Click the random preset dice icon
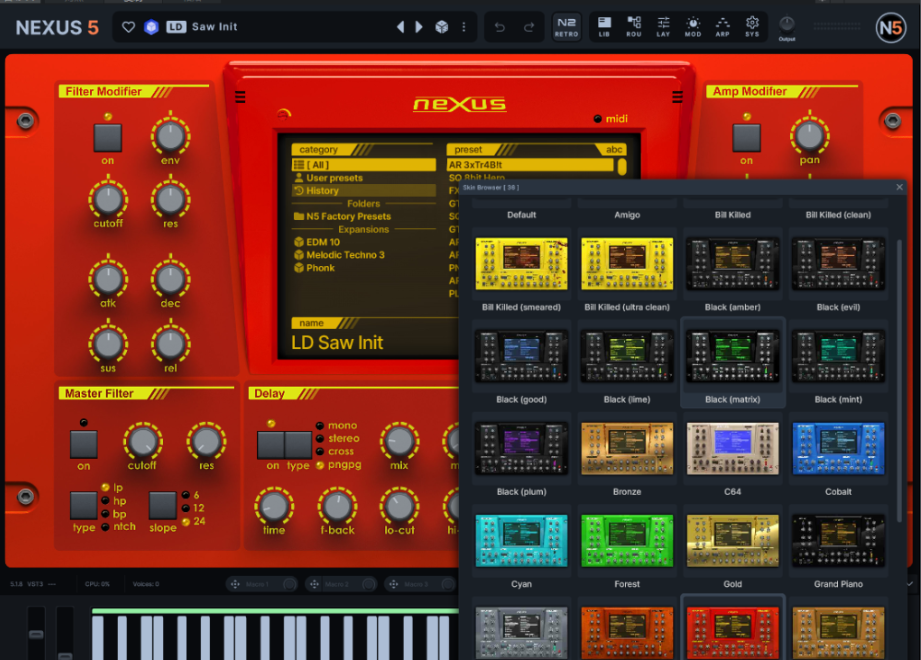The image size is (921, 660). point(441,27)
